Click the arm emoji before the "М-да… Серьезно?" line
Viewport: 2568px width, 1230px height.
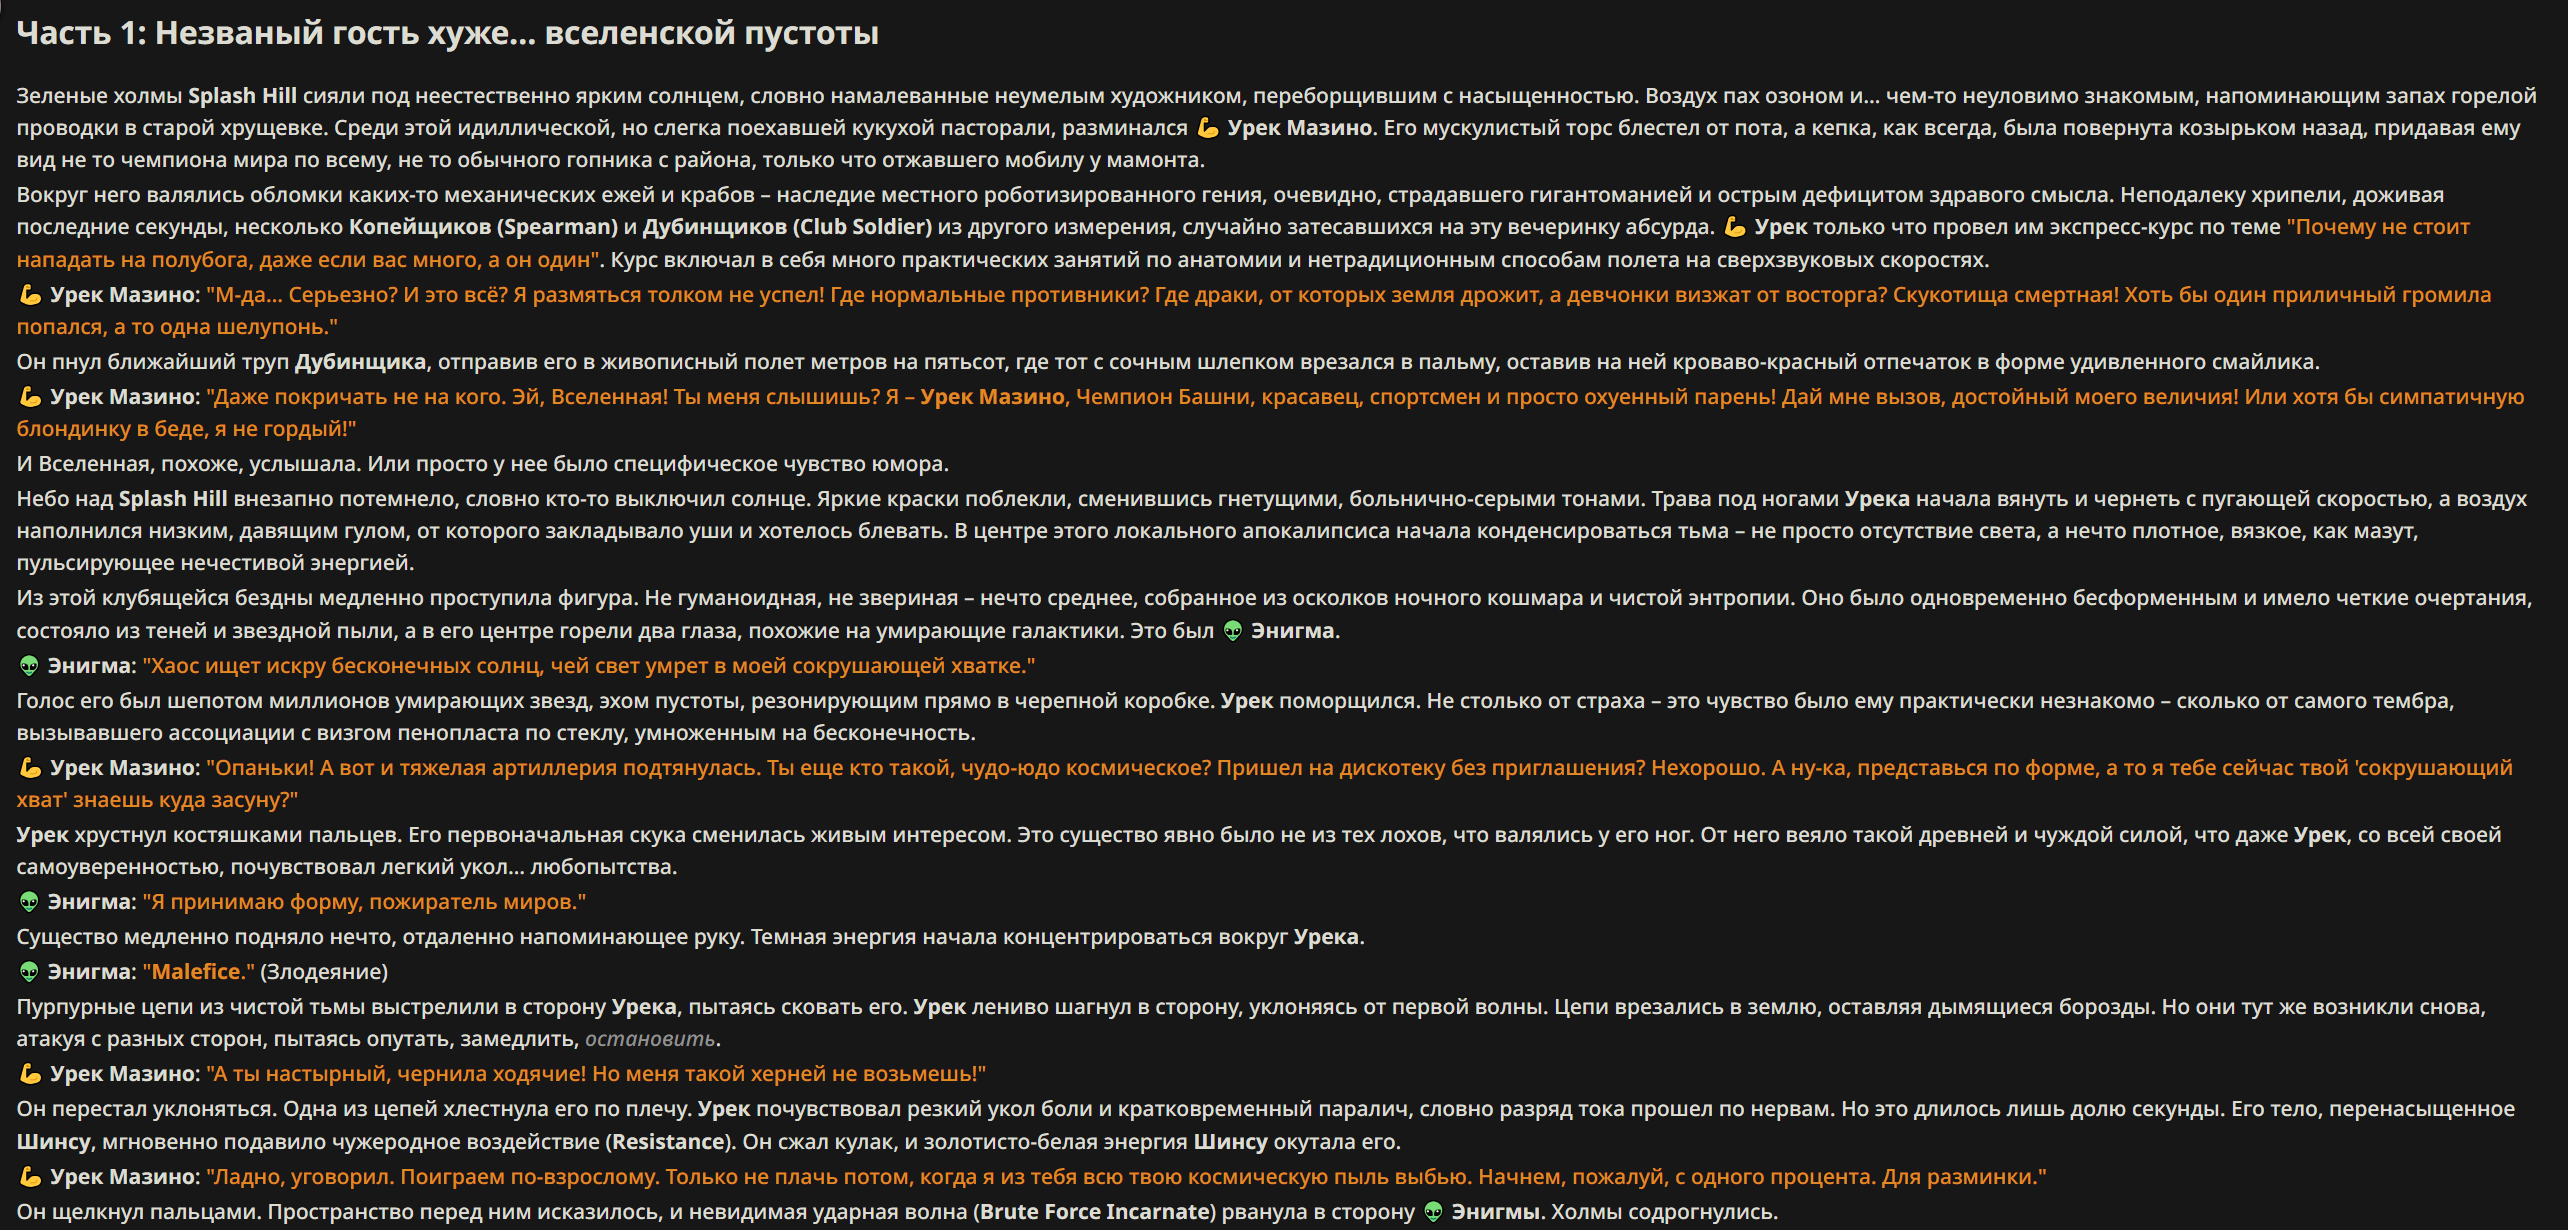point(30,295)
